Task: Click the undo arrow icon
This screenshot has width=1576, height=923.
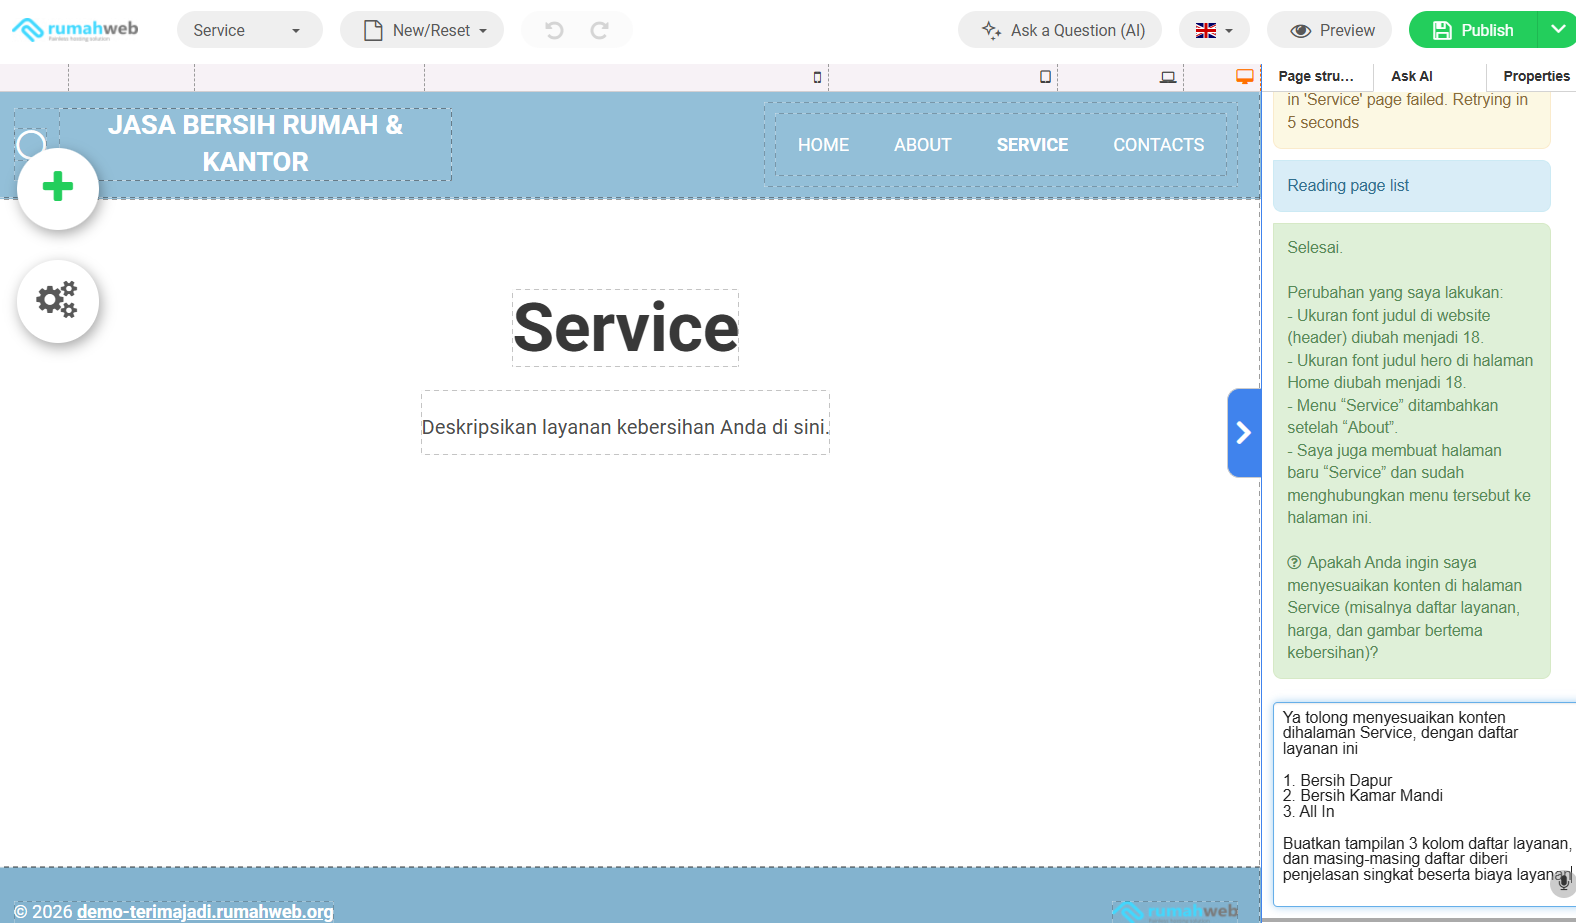Action: [554, 30]
